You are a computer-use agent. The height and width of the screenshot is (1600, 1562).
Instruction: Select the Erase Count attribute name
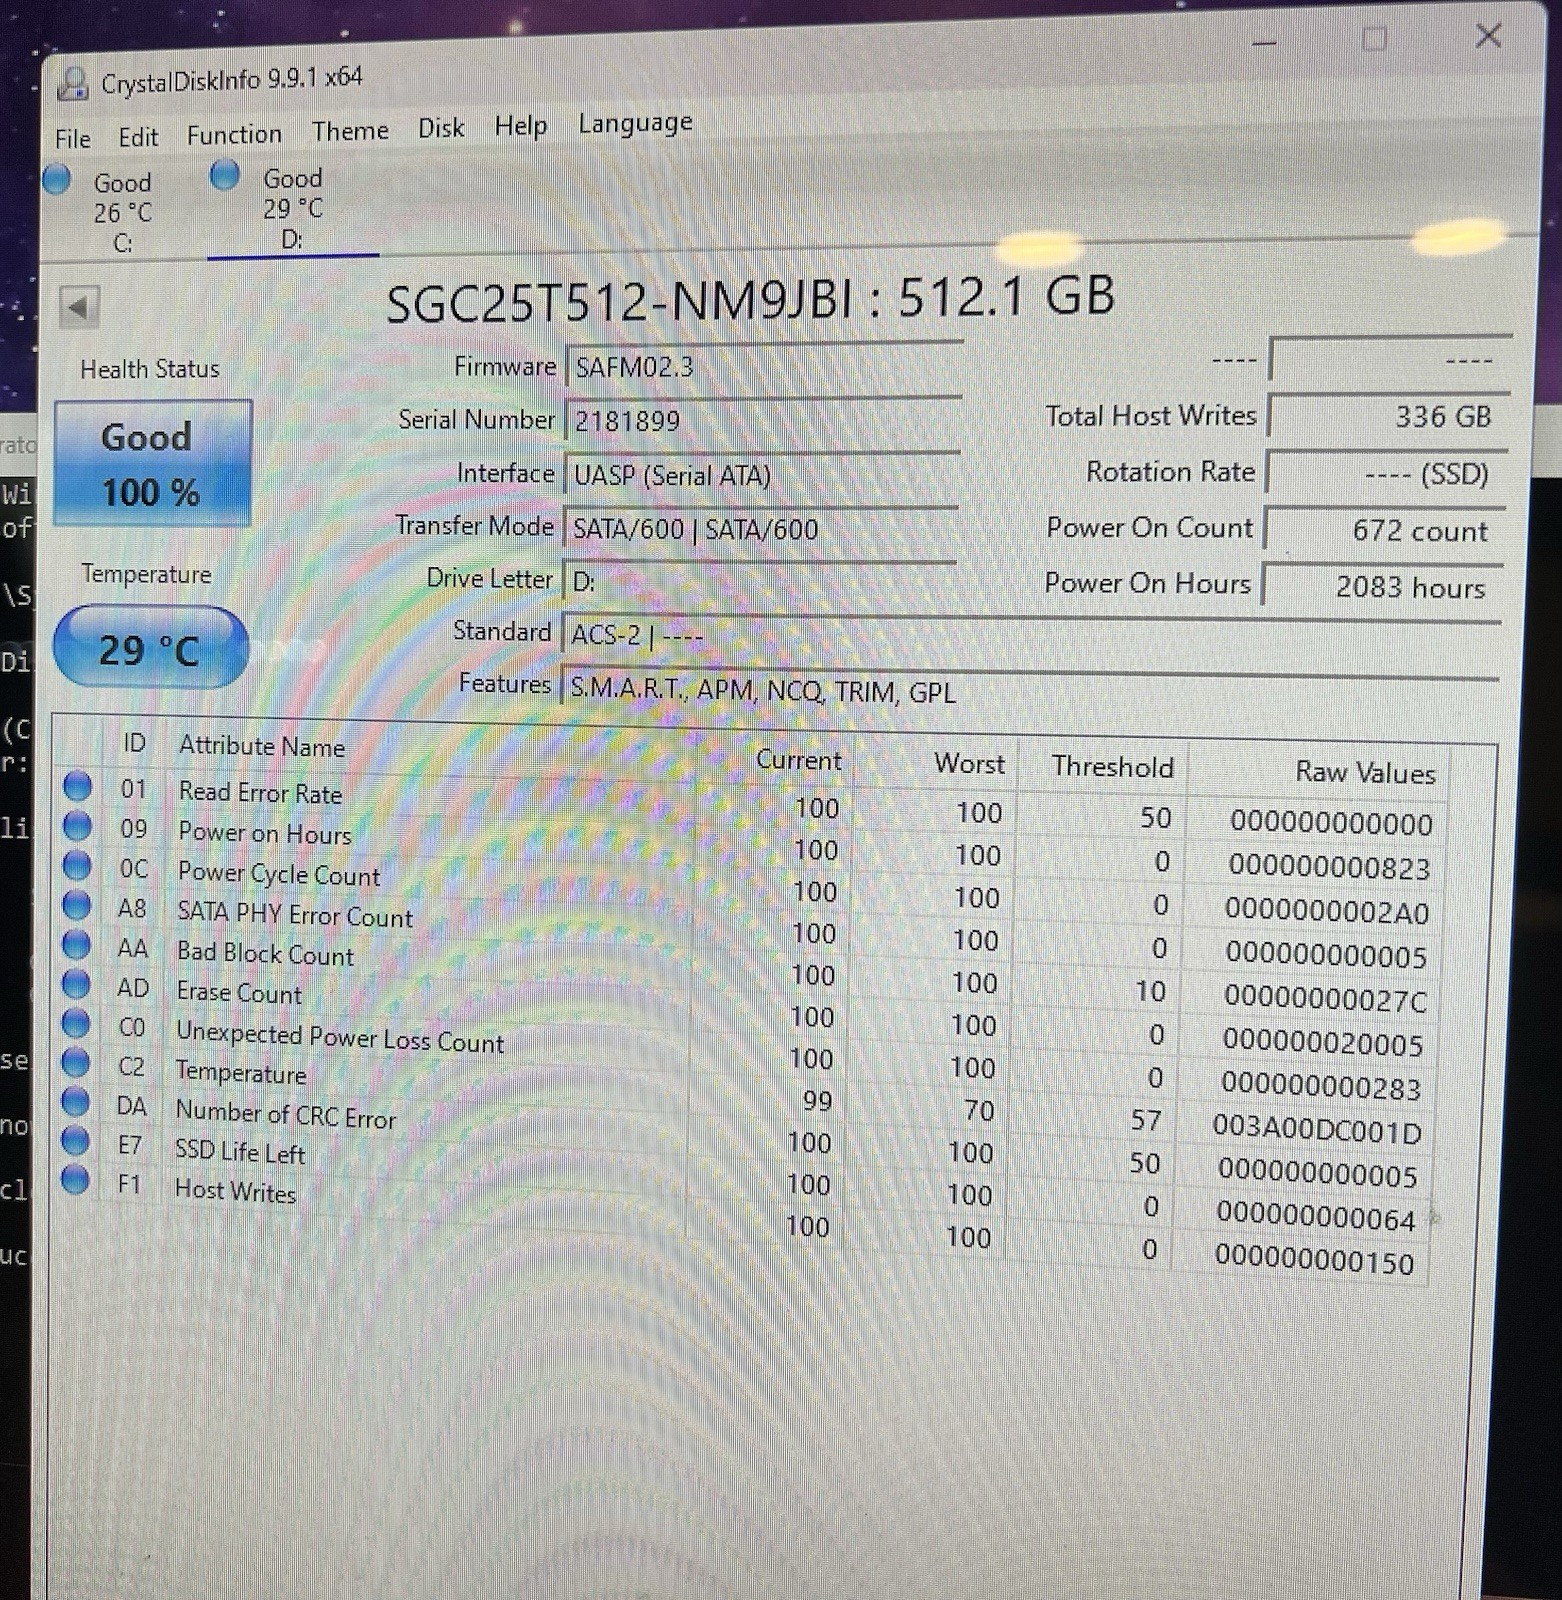[x=239, y=992]
